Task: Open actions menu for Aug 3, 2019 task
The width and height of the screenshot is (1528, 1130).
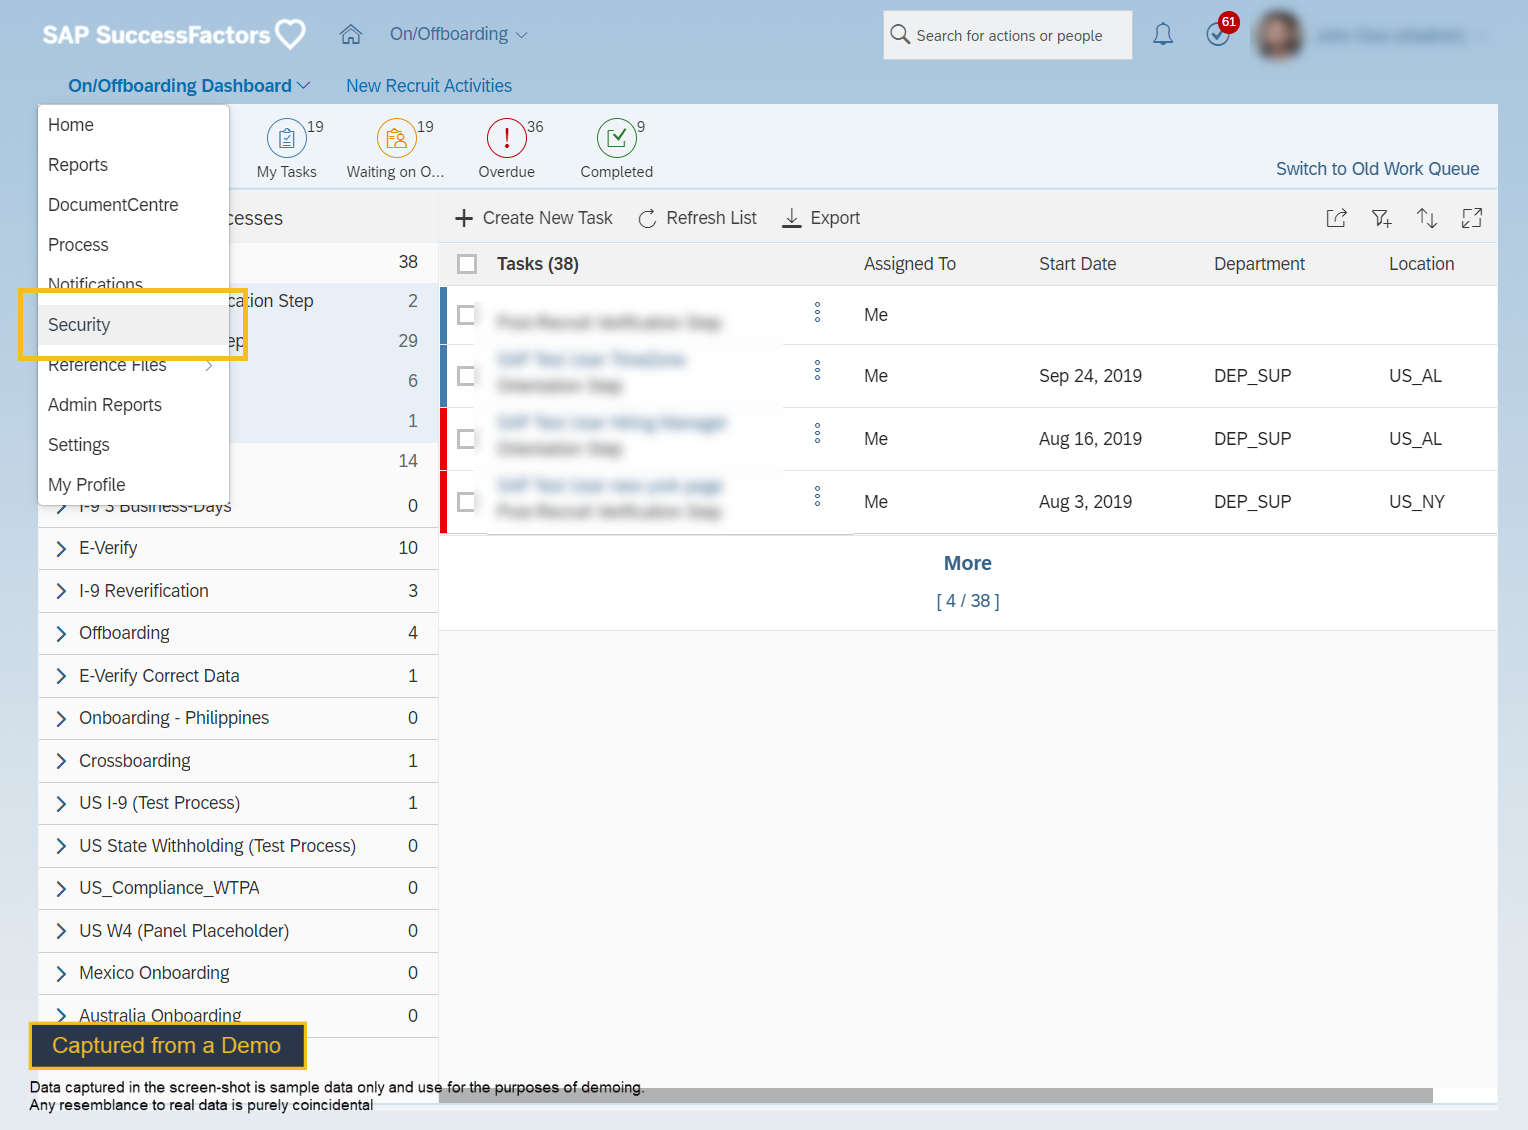Action: 817,496
